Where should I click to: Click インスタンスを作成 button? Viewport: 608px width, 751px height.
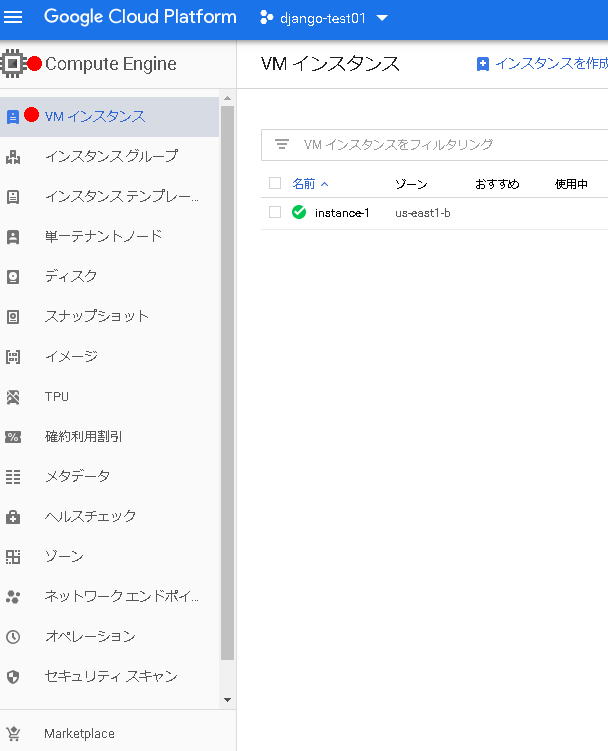pyautogui.click(x=542, y=64)
